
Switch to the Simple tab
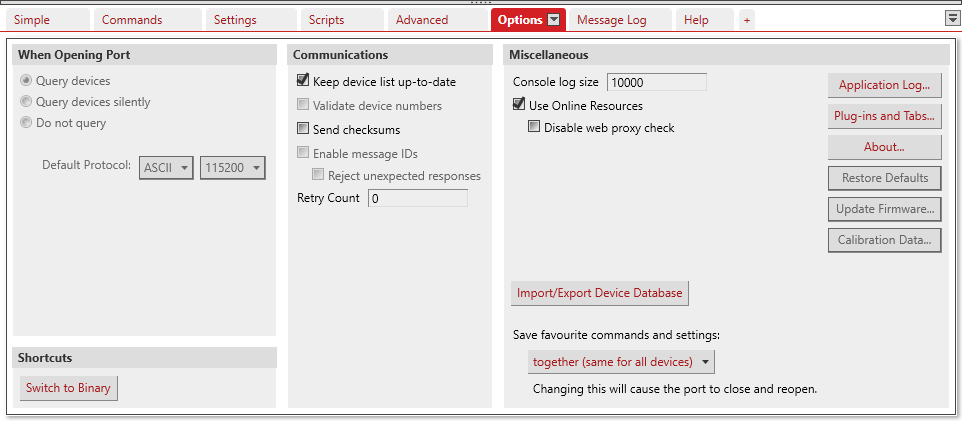coord(48,20)
